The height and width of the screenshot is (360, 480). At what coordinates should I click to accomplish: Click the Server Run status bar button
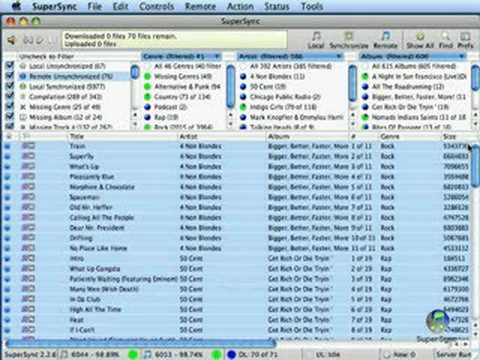(454, 354)
